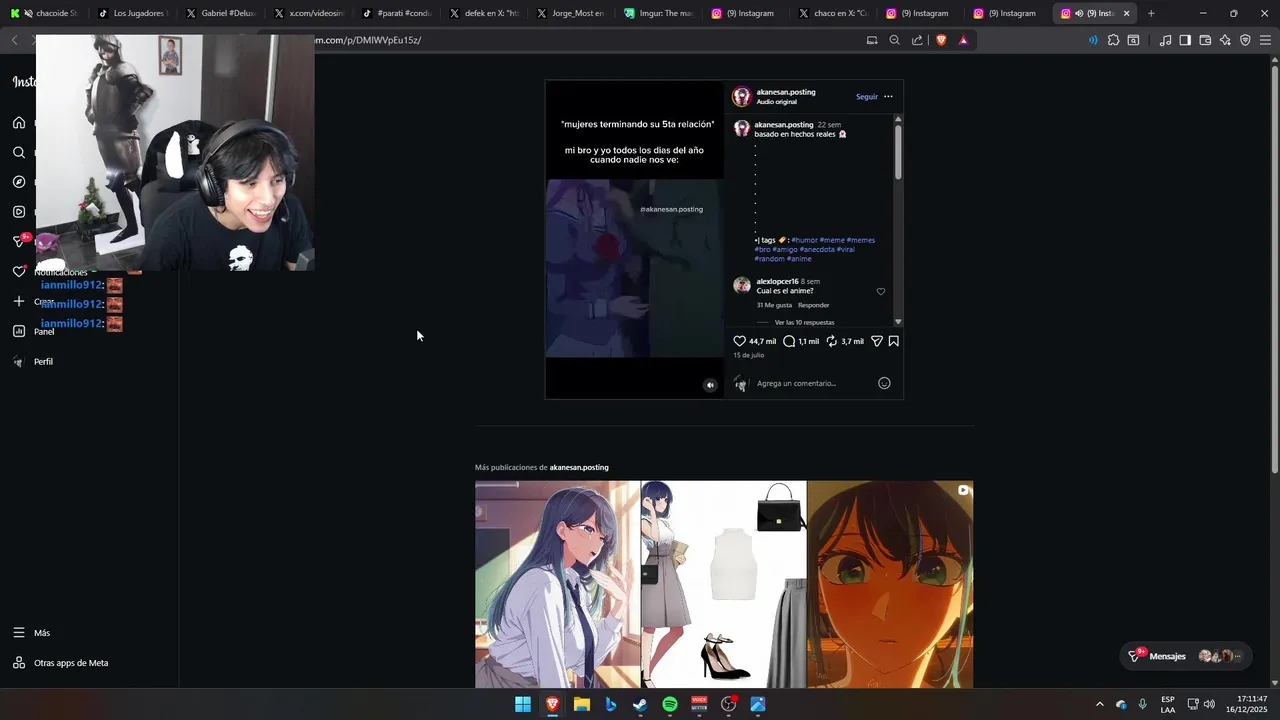
Task: Click Responder under alexlopcer16's comment
Action: (x=813, y=305)
